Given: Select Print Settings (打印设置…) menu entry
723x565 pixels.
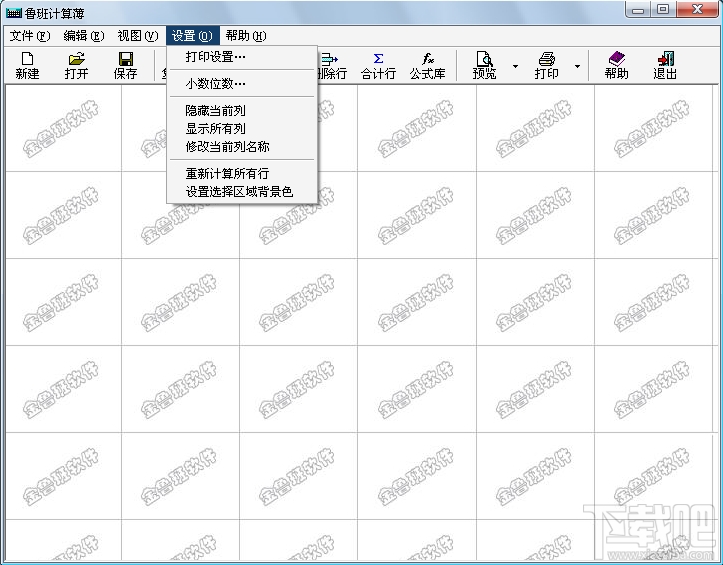Looking at the screenshot, I should point(242,57).
